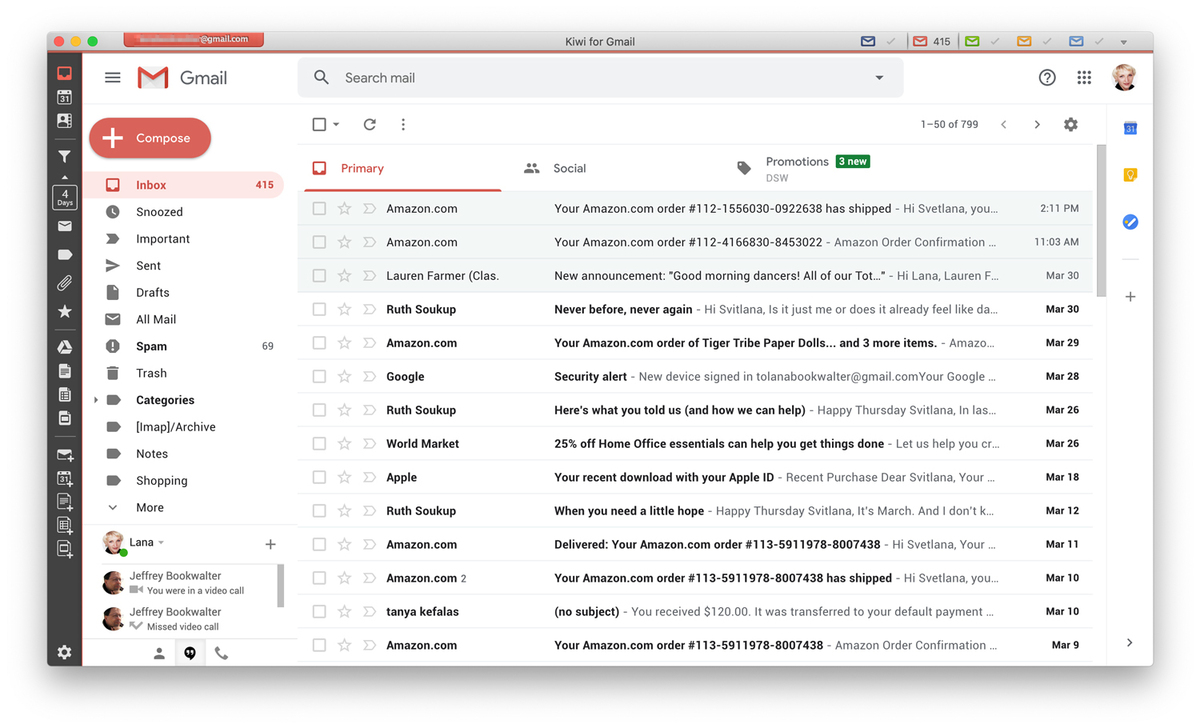1200x728 pixels.
Task: Click the 4 Days filter badge
Action: (x=64, y=197)
